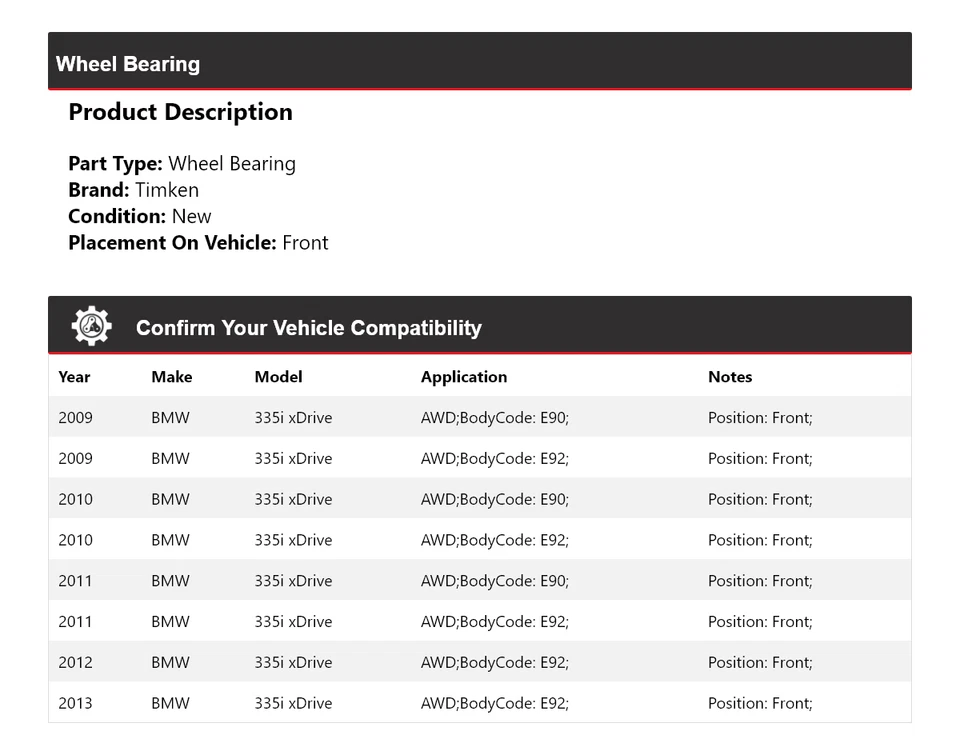Viewport: 960px width, 755px height.
Task: Click Placement On Vehicle: Front text
Action: (198, 243)
